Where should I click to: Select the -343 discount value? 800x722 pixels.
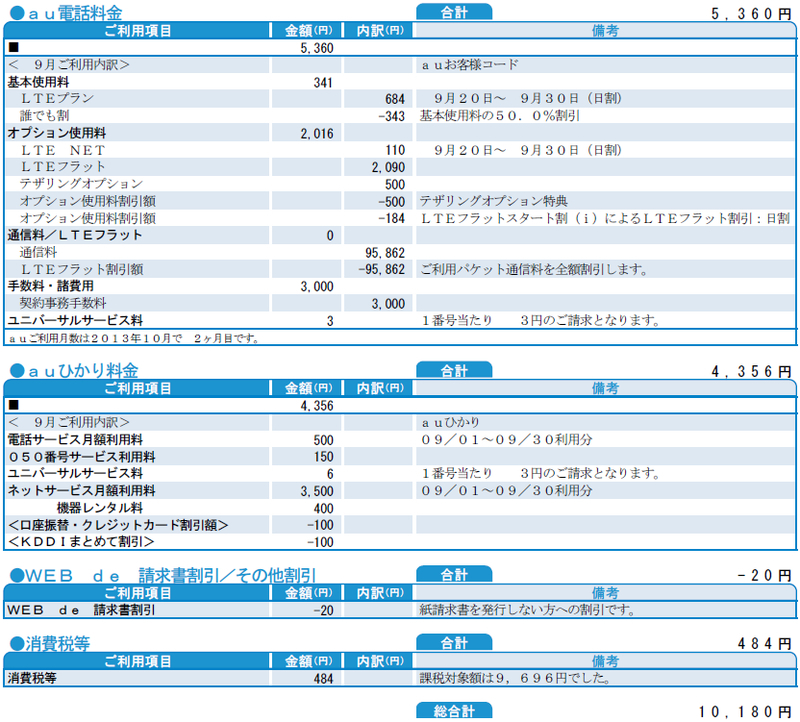click(x=391, y=116)
